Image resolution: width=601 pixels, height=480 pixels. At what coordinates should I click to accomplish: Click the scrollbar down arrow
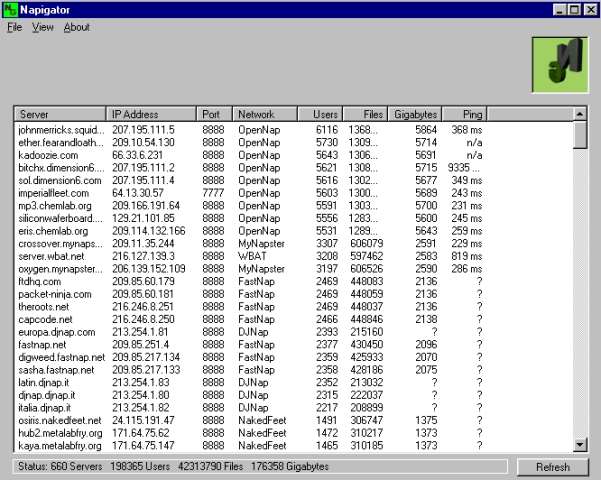click(x=580, y=445)
